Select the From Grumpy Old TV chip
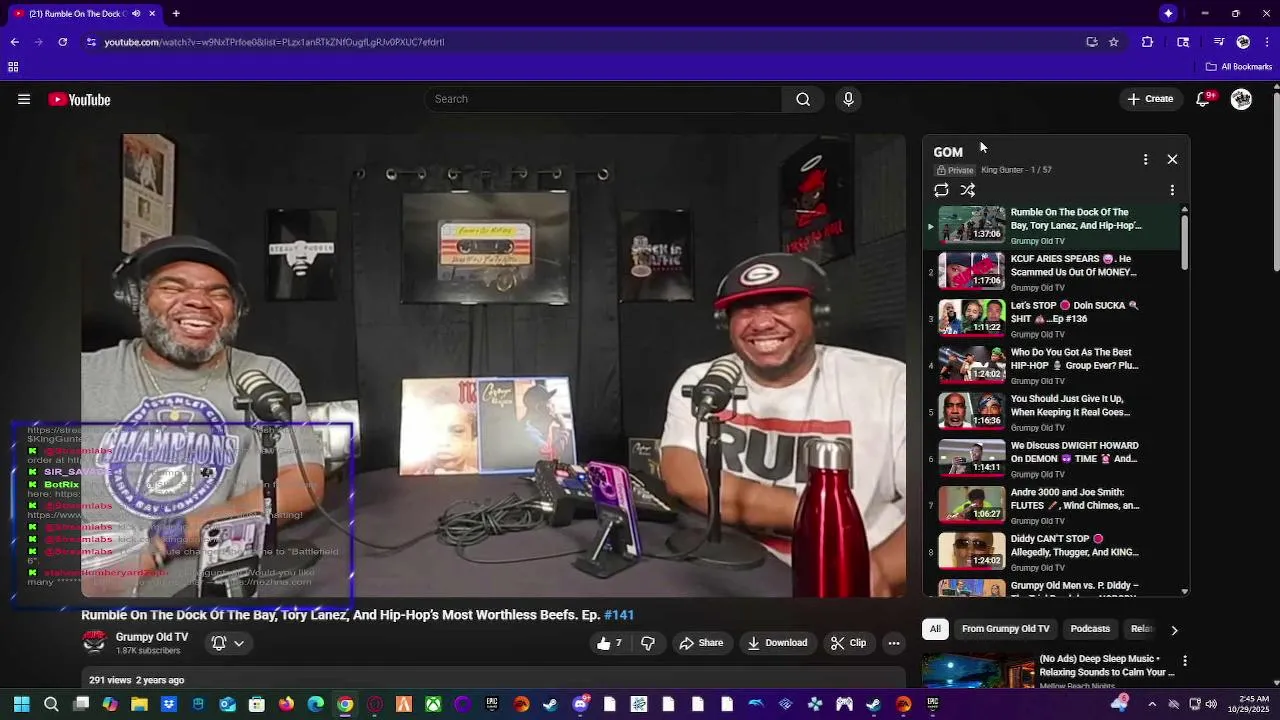The height and width of the screenshot is (720, 1280). (1005, 629)
